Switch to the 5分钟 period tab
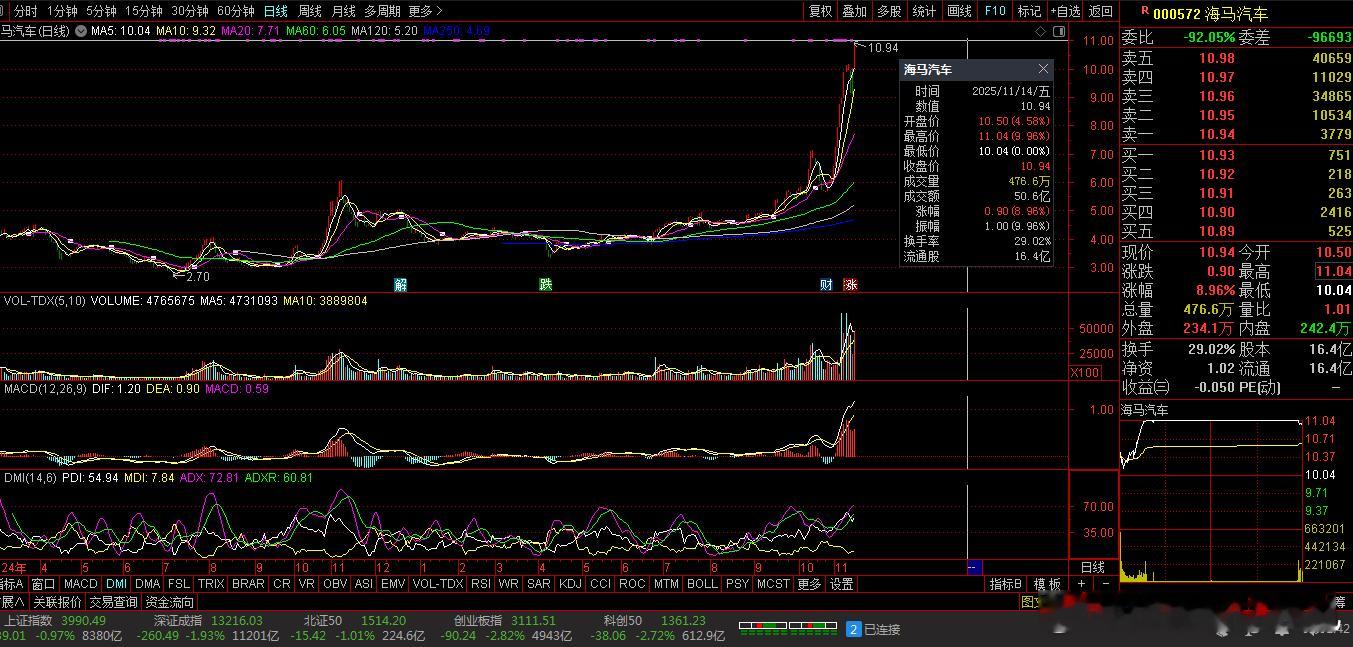 [101, 11]
